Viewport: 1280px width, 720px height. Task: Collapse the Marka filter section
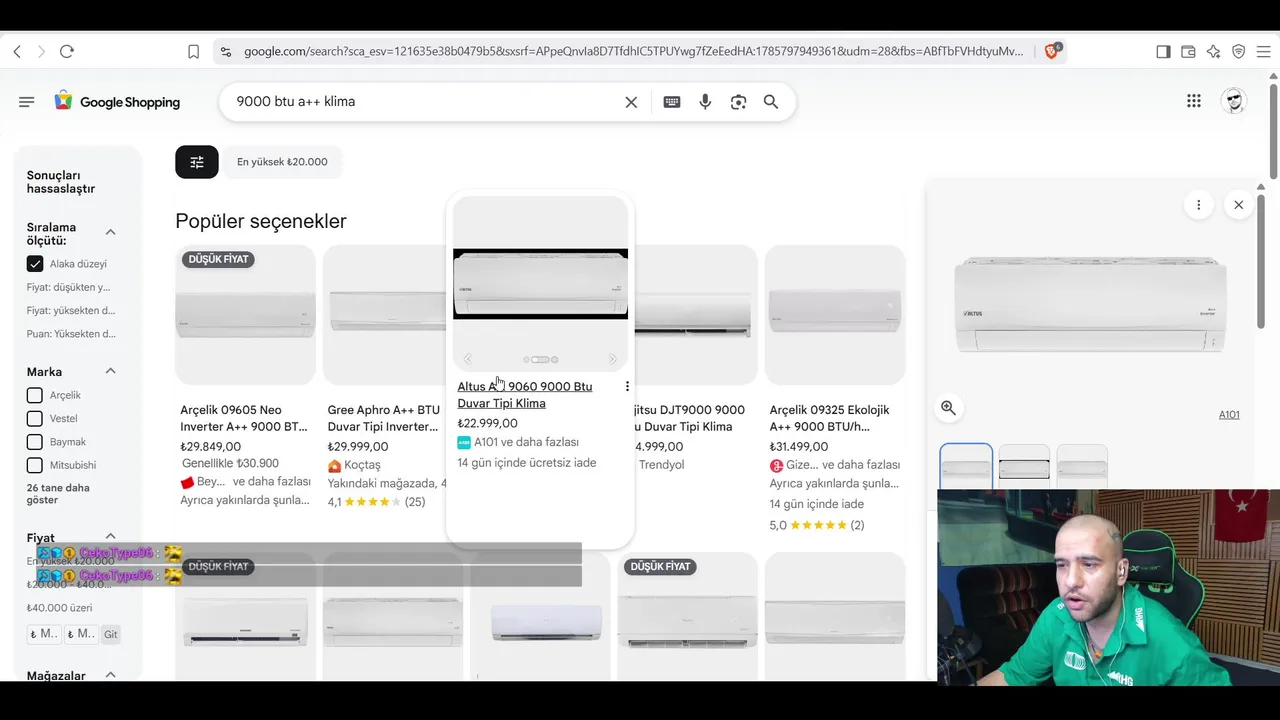(x=110, y=371)
